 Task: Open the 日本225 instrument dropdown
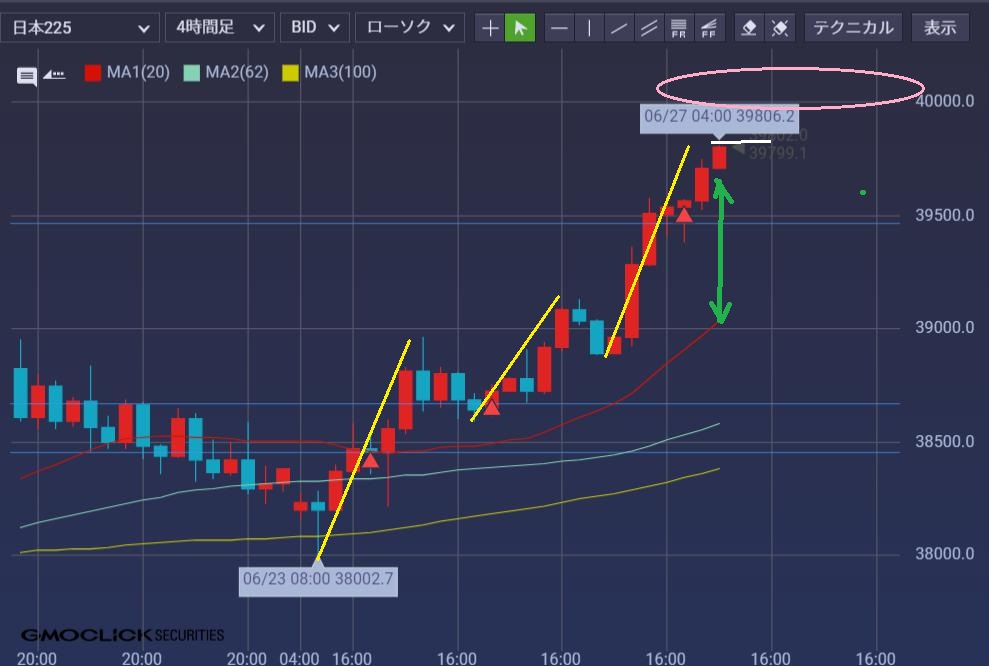point(80,28)
